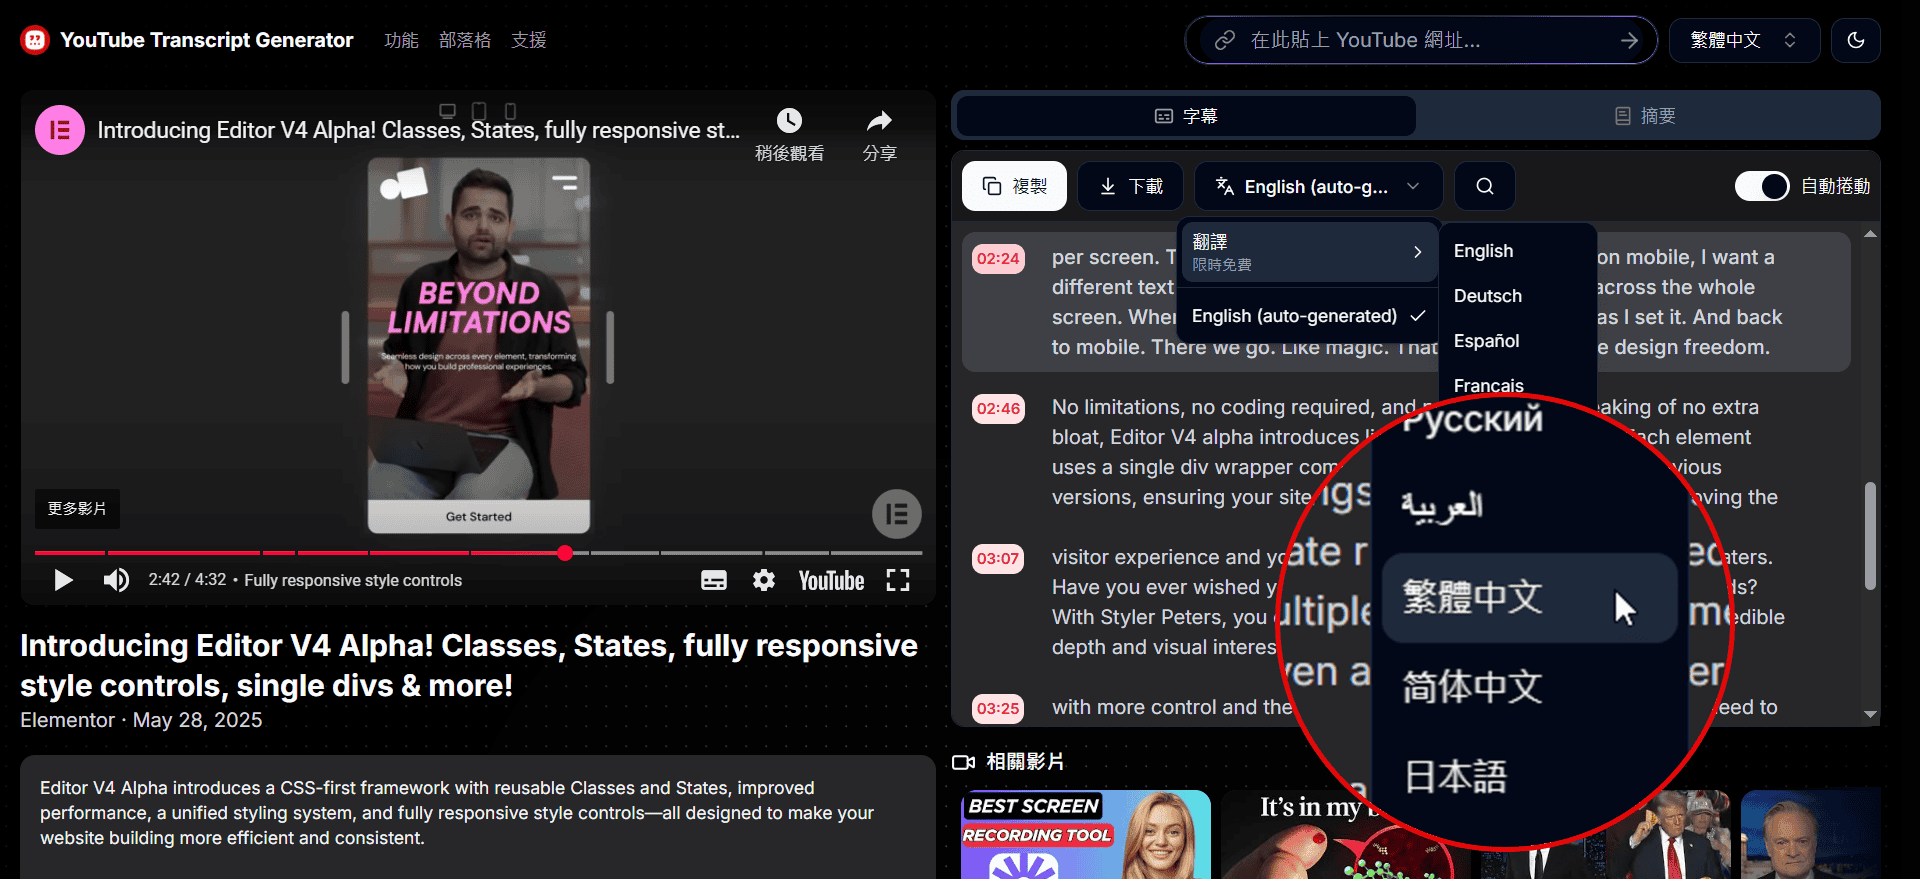
Task: Toggle video subtitles with the captions button
Action: [x=714, y=580]
